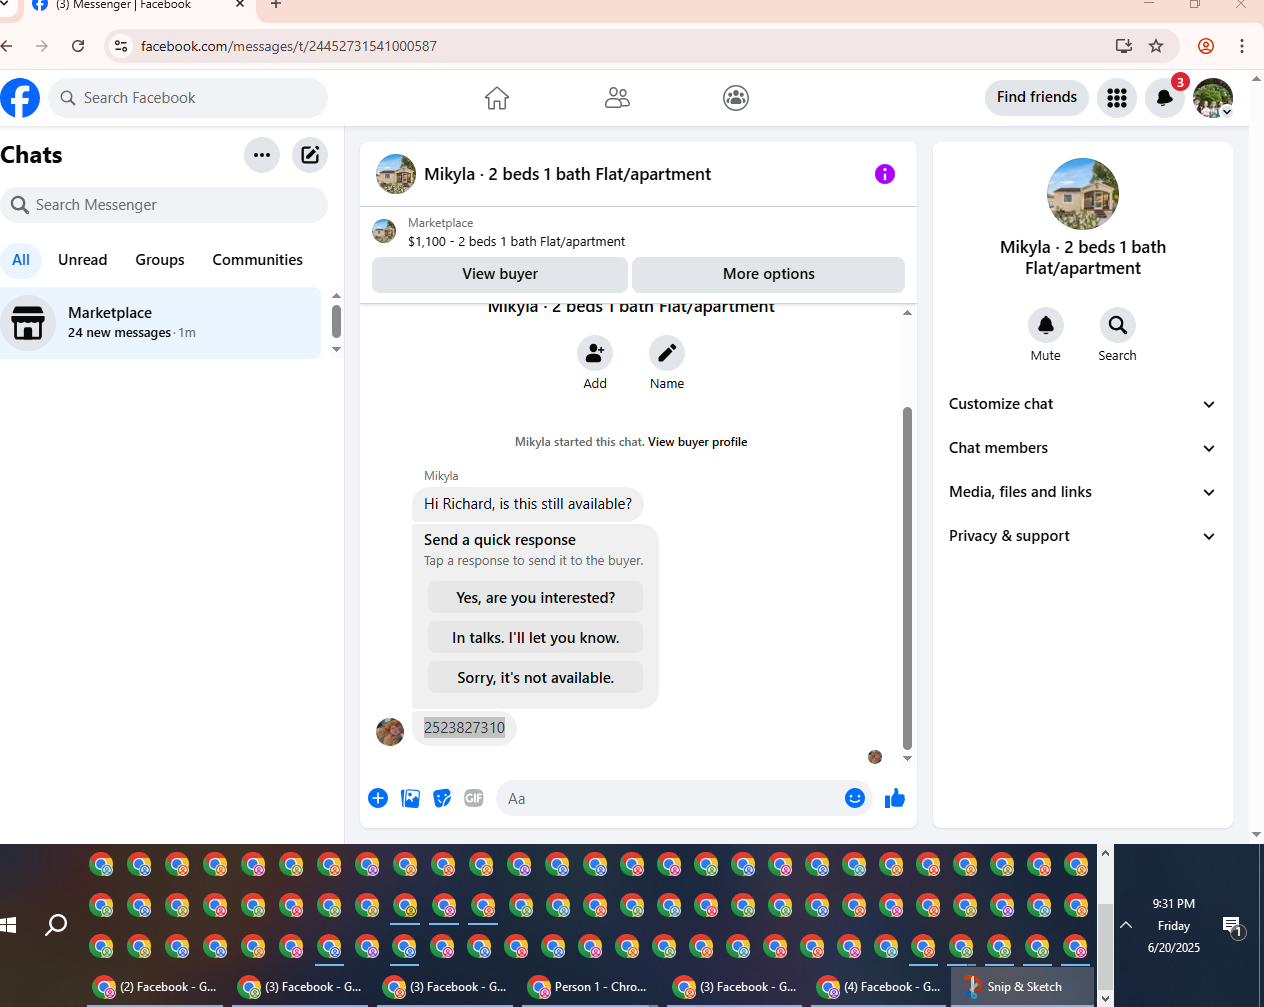Click the 2523827310 message bubble
The height and width of the screenshot is (1007, 1264).
pyautogui.click(x=464, y=728)
